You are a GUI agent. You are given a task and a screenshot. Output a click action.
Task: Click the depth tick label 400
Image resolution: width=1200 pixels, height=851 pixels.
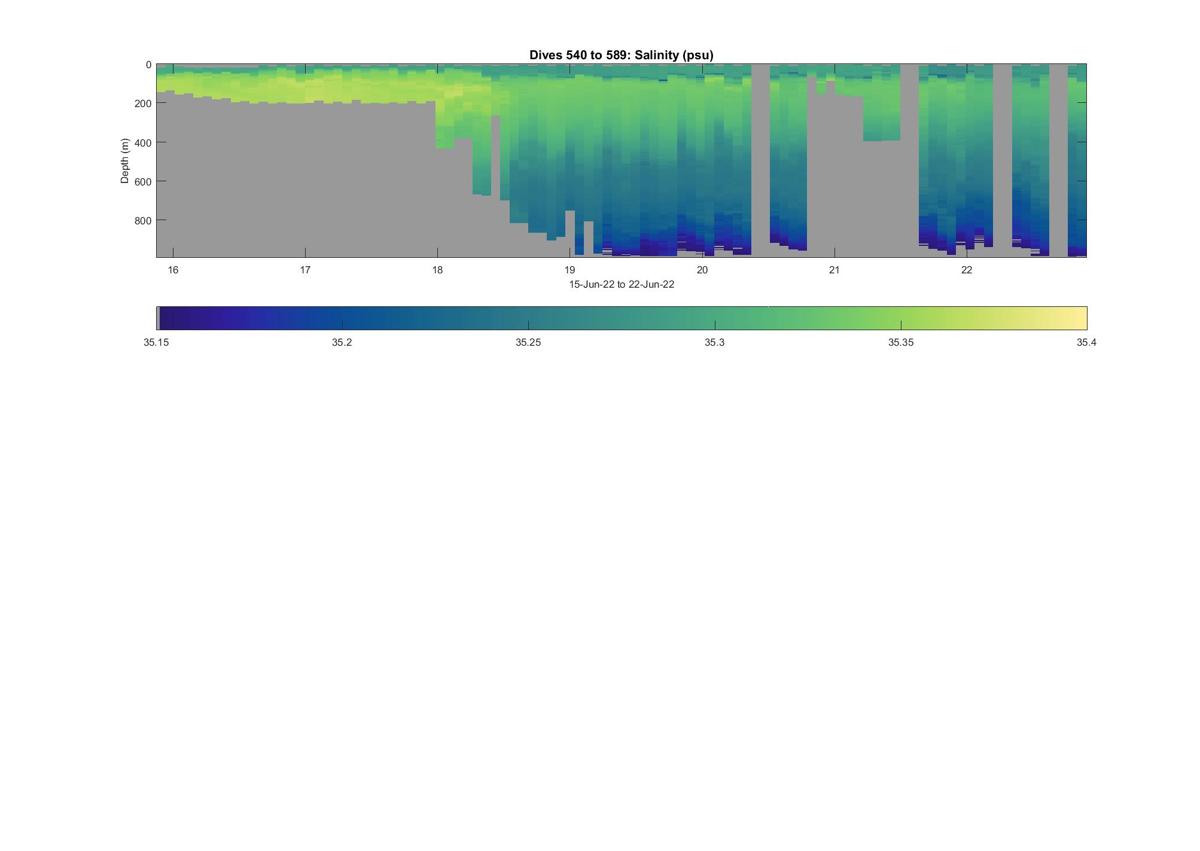click(x=143, y=143)
